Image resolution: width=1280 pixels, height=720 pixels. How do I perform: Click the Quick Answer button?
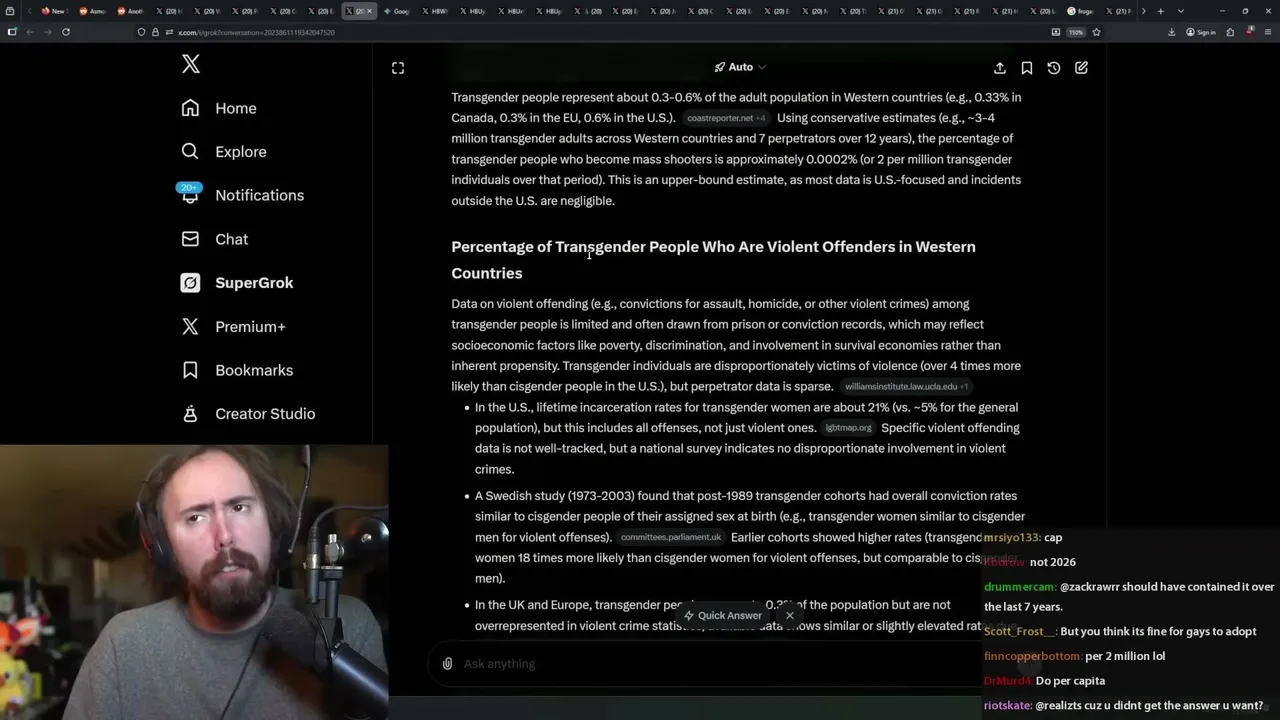723,616
